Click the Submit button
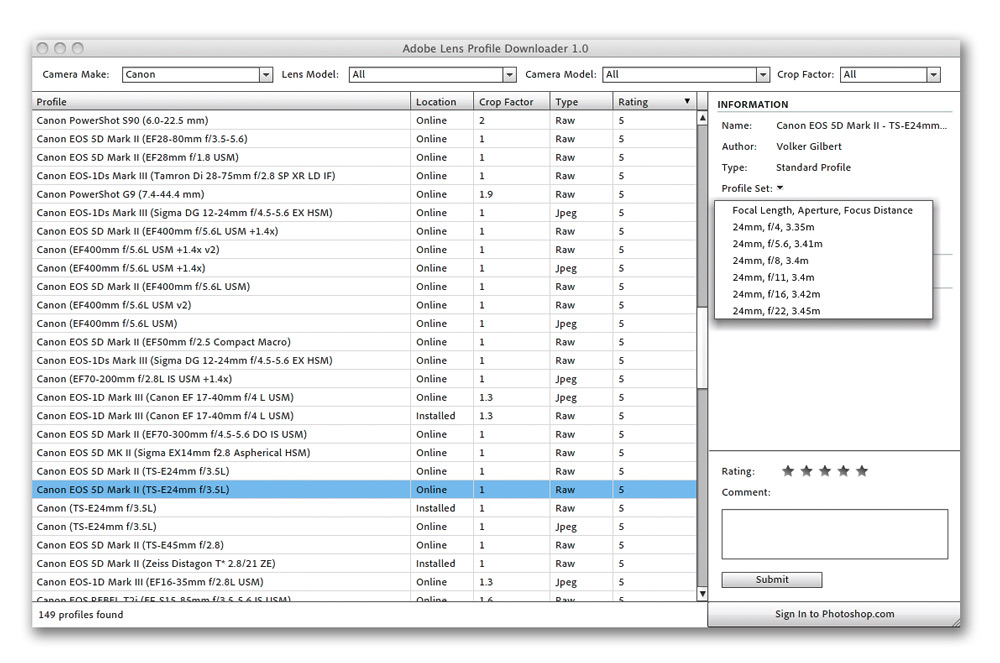Viewport: 1000px width, 663px height. click(772, 579)
